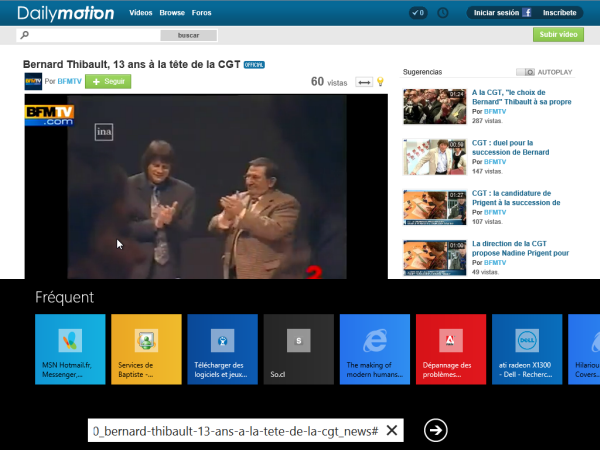Open 'CGT : duel pour la succession' title link
Image resolution: width=600 pixels, height=450 pixels.
click(x=510, y=148)
